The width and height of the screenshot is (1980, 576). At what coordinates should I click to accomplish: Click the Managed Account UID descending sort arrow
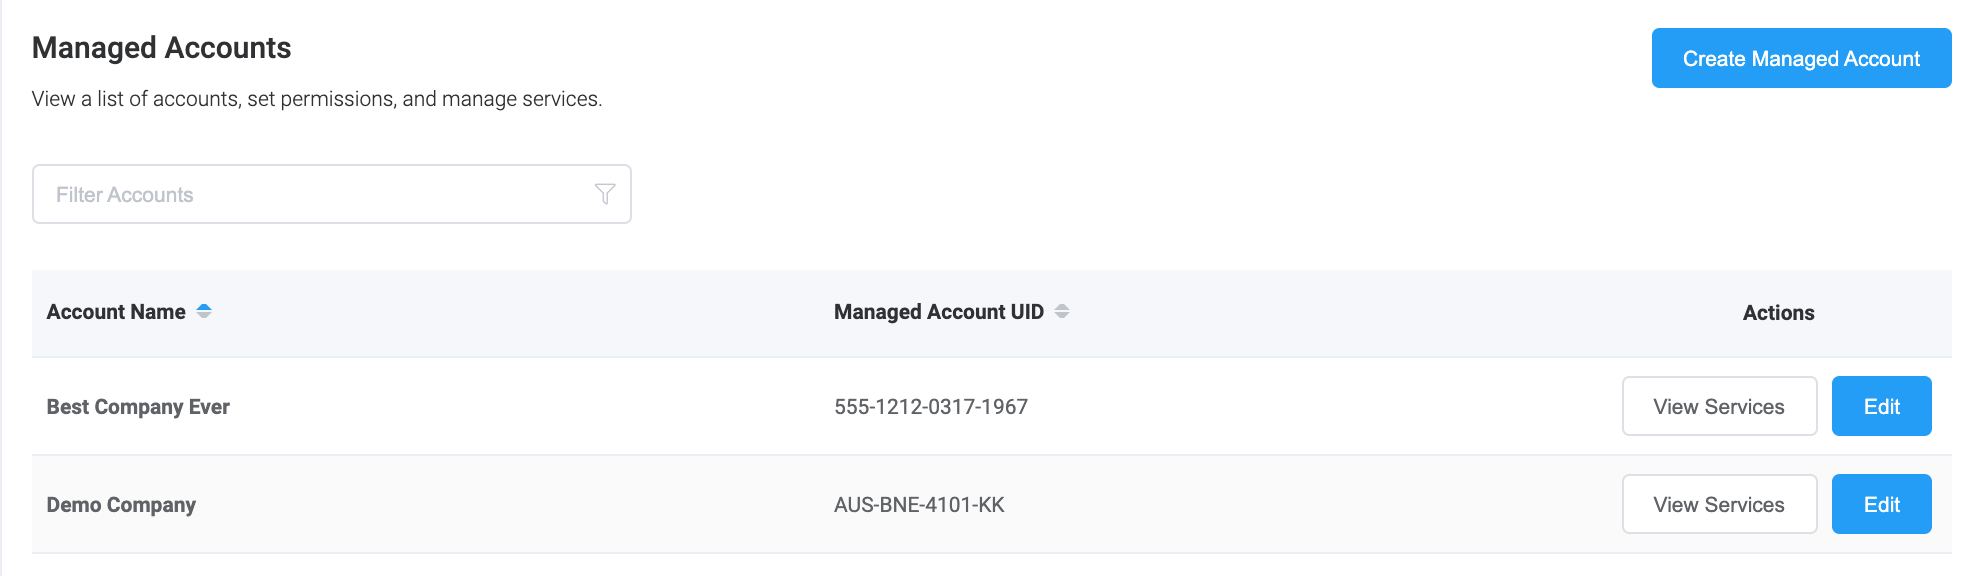coord(1062,316)
